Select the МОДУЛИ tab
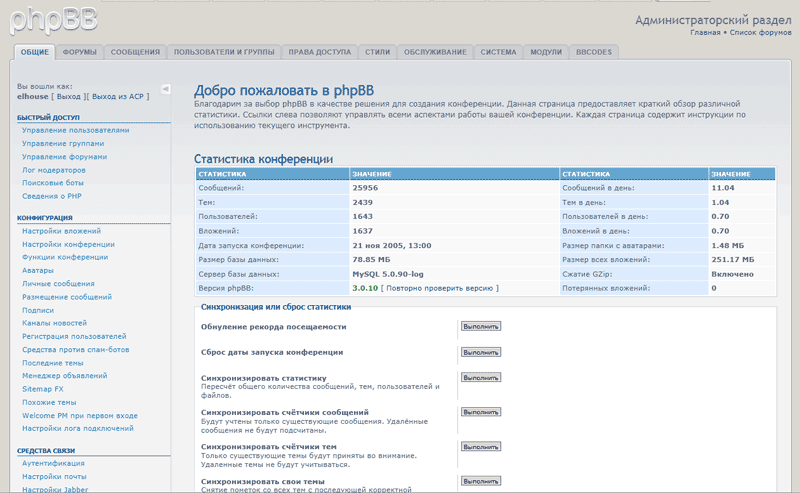Screen dimensions: 800x493 click(546, 52)
